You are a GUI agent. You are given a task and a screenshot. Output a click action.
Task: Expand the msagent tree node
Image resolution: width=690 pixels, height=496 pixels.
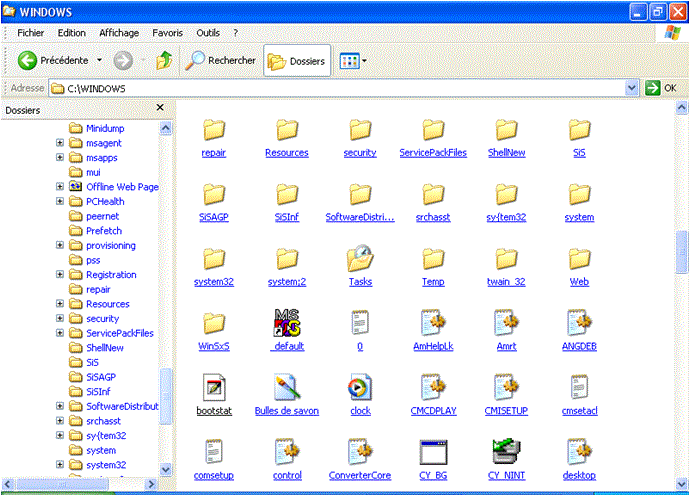tap(60, 143)
